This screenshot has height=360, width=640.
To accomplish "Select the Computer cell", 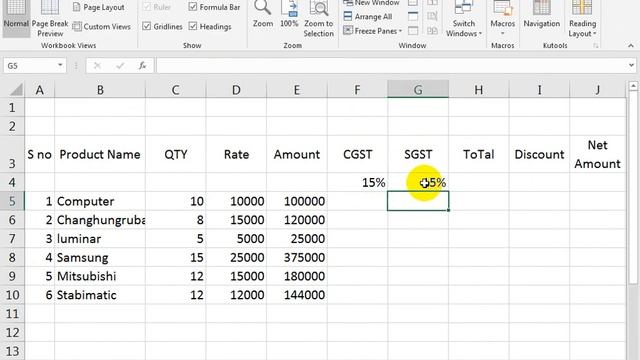I will point(100,201).
